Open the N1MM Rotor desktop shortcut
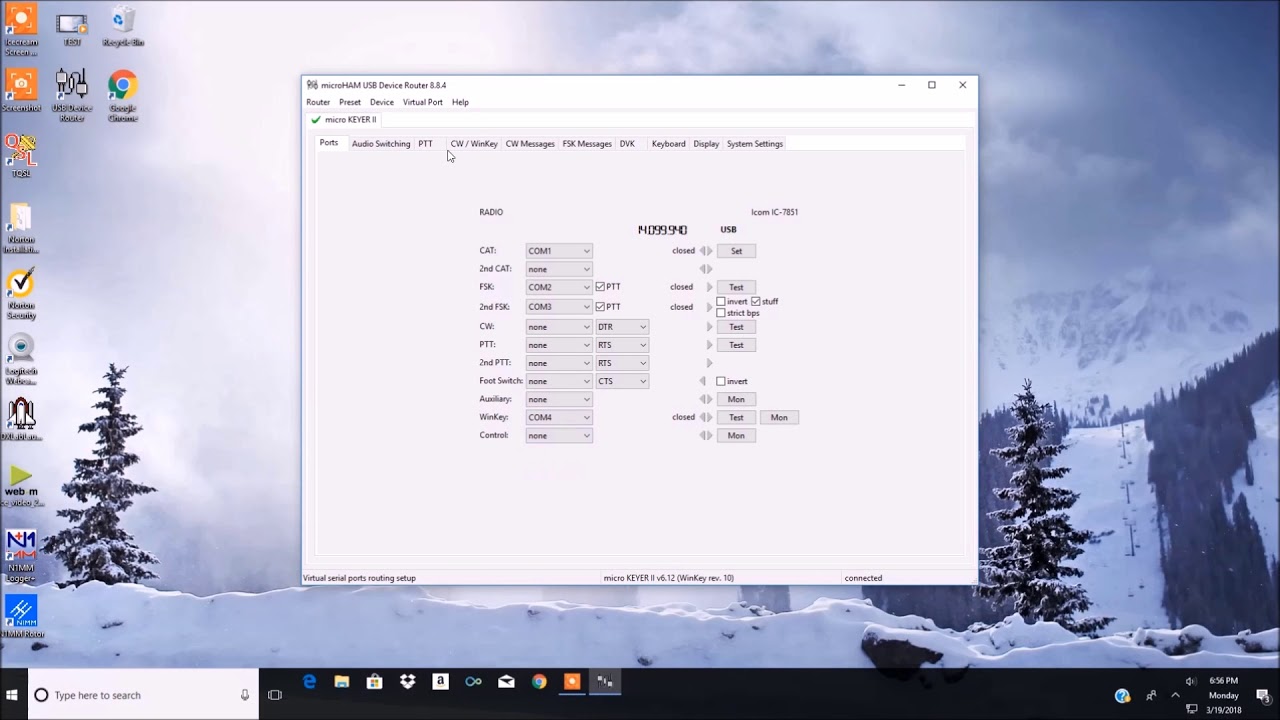 21,617
